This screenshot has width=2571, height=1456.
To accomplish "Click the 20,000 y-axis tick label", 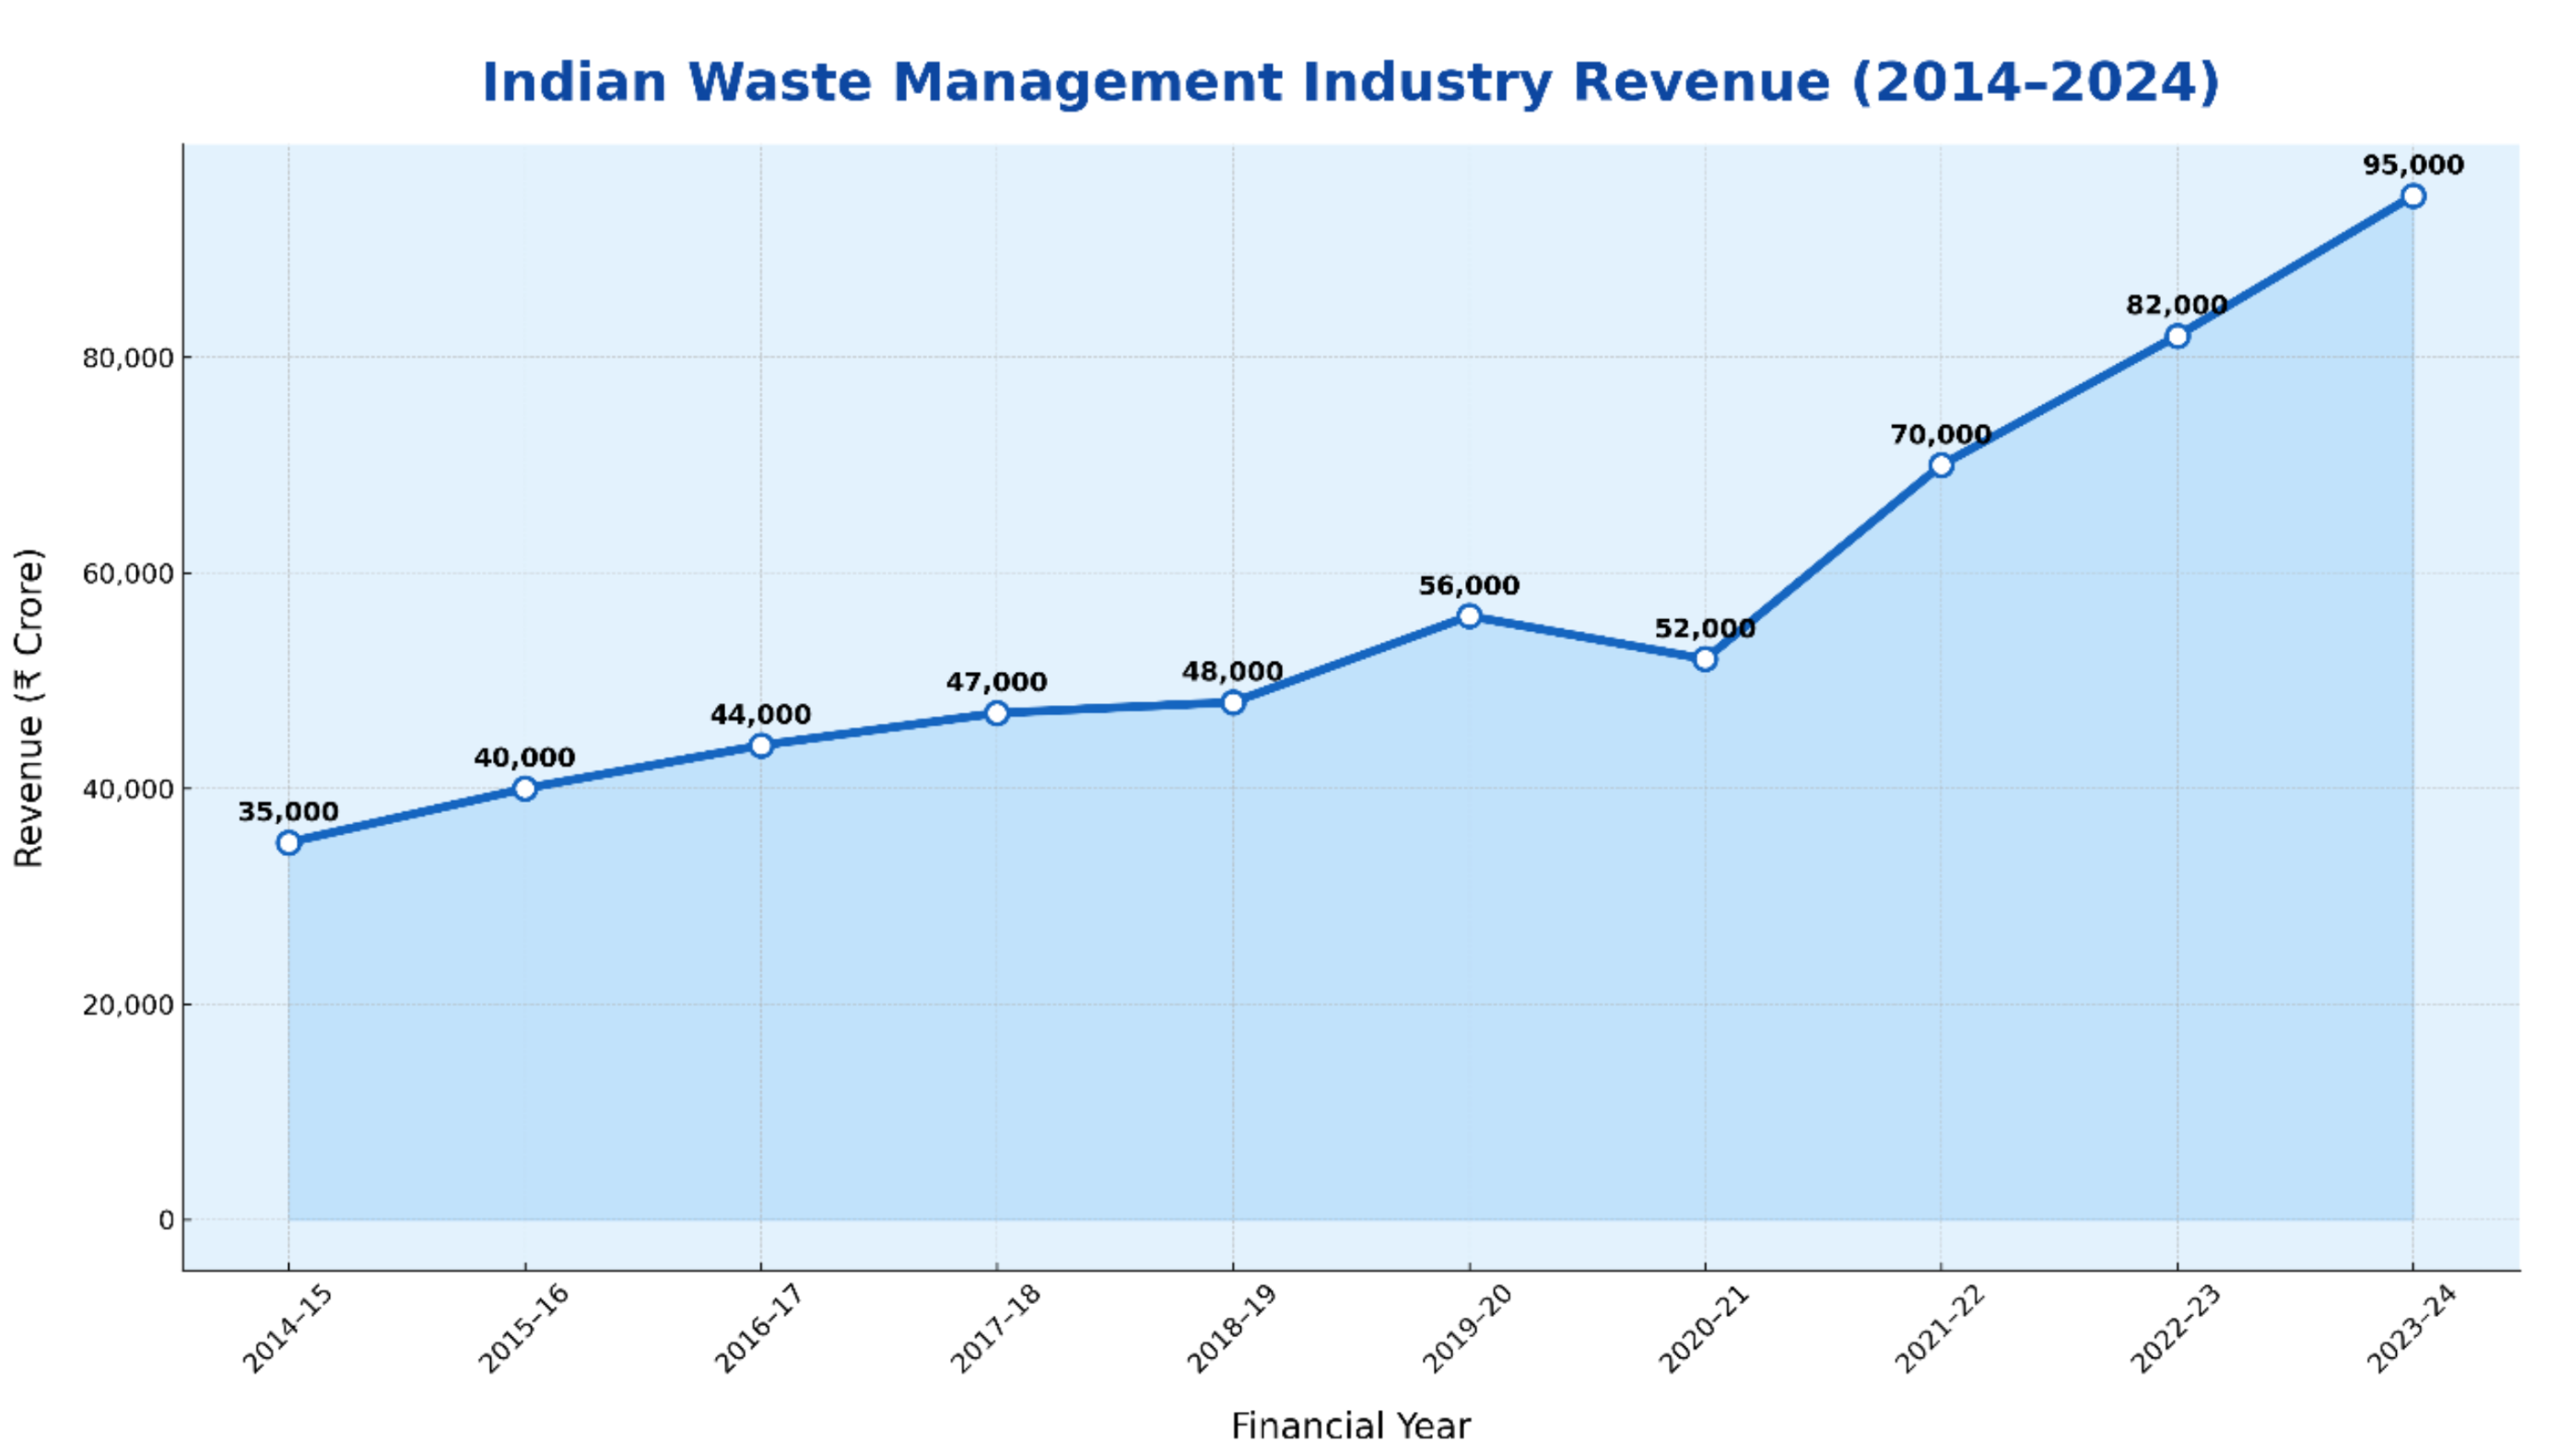I will (128, 1005).
